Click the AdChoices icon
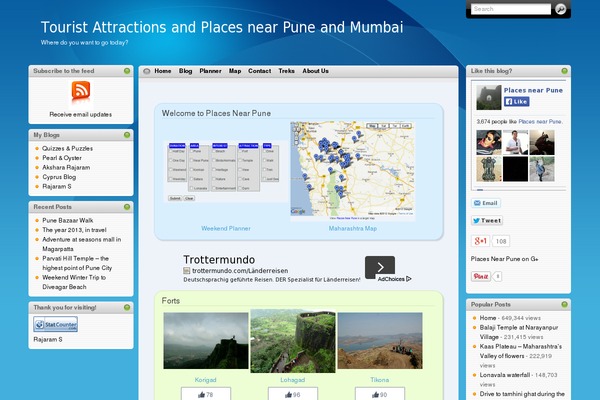Viewport: 600px width, 400px height. 409,279
